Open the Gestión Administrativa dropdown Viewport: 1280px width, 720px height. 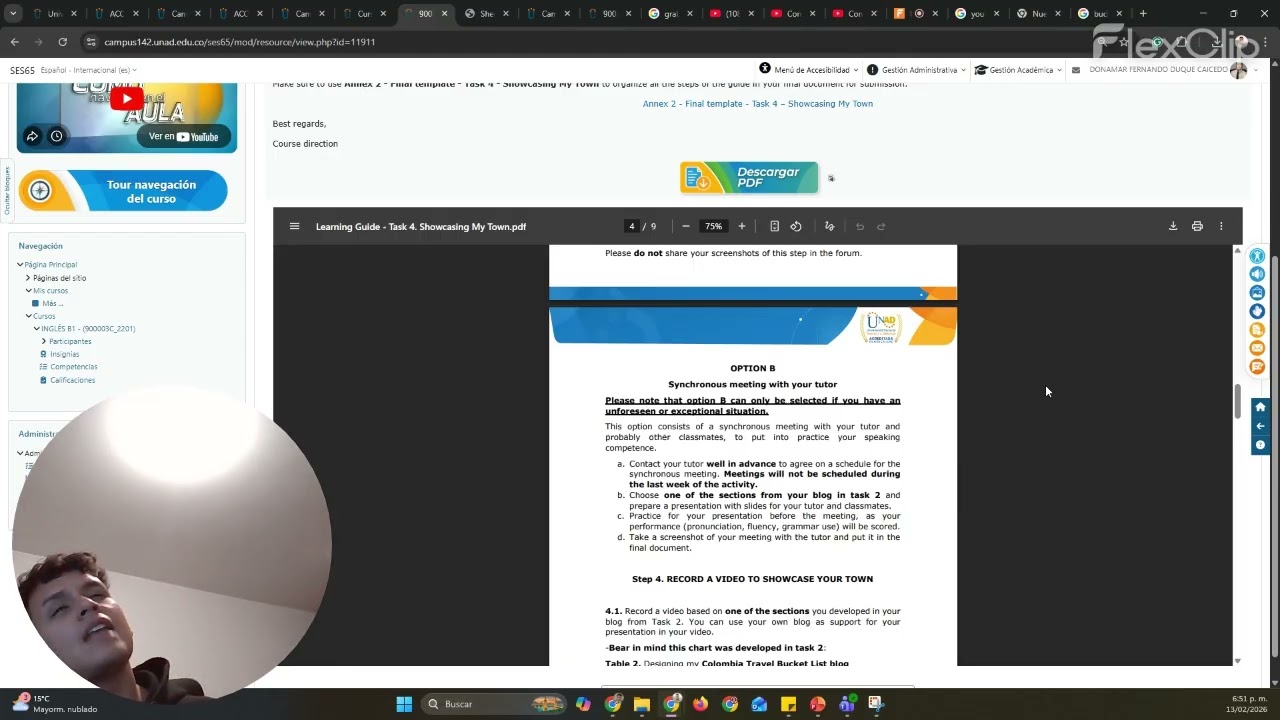pyautogui.click(x=917, y=70)
